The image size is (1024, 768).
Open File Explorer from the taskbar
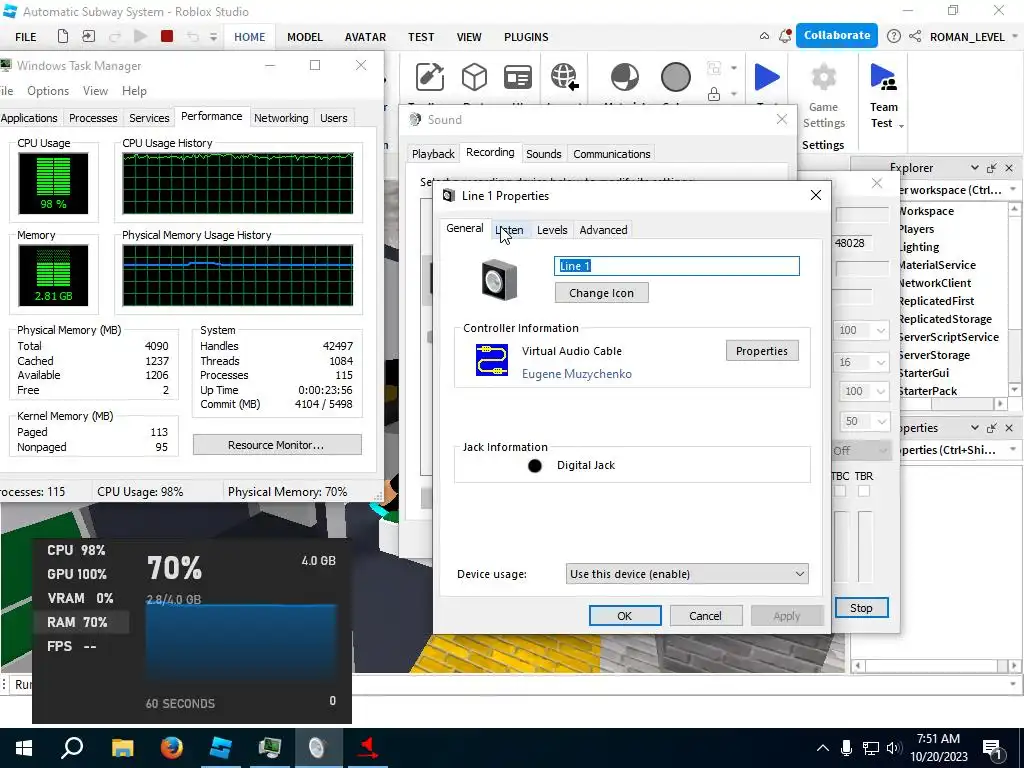pyautogui.click(x=122, y=748)
